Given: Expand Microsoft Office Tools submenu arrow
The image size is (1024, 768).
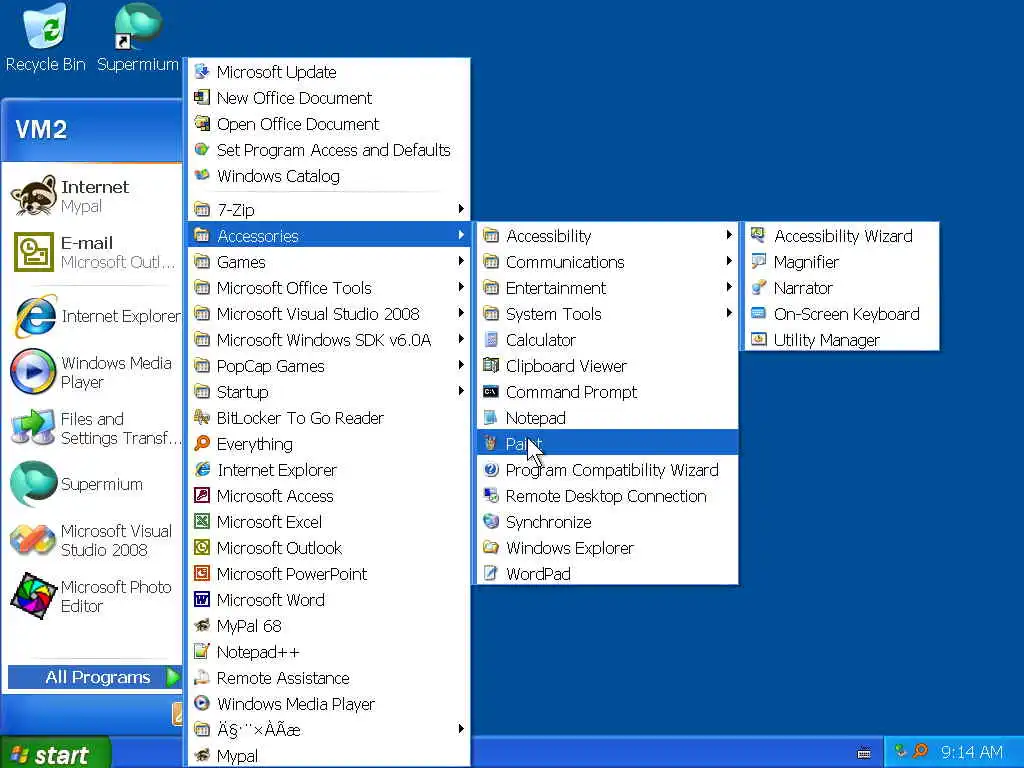Looking at the screenshot, I should pos(461,287).
